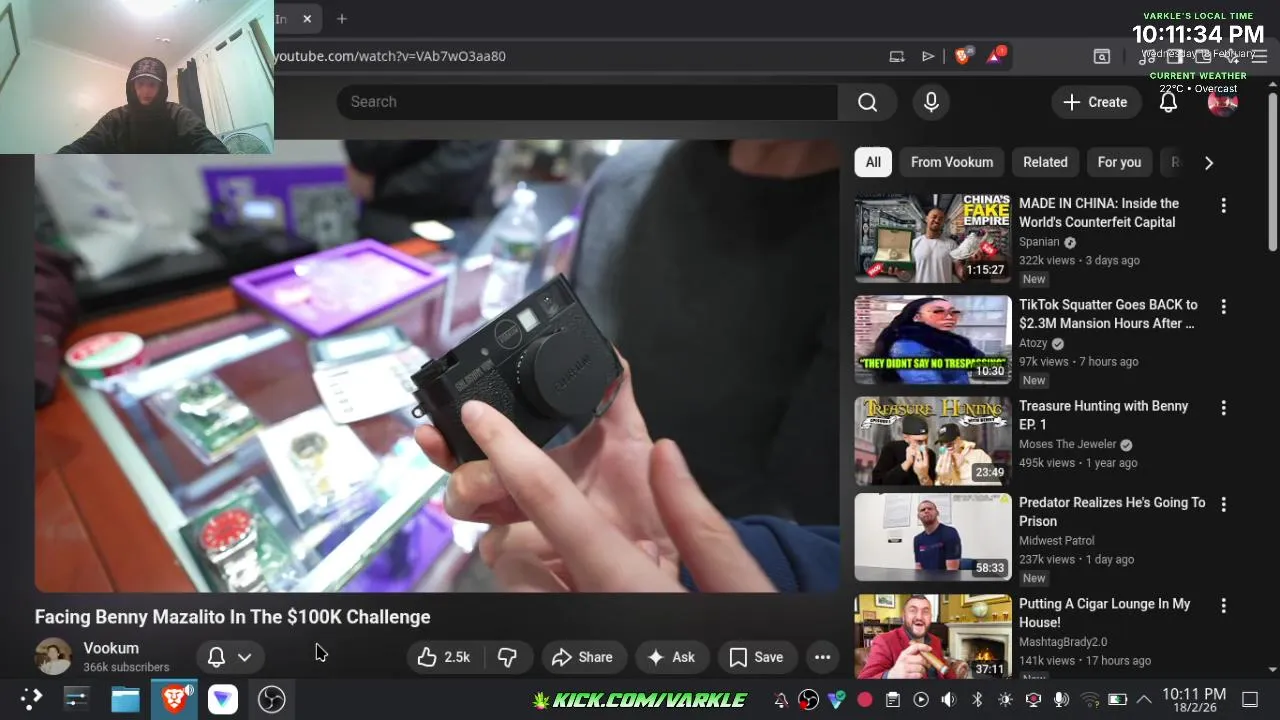1280x720 pixels.
Task: Go to the Spanian channel
Action: [x=1039, y=242]
